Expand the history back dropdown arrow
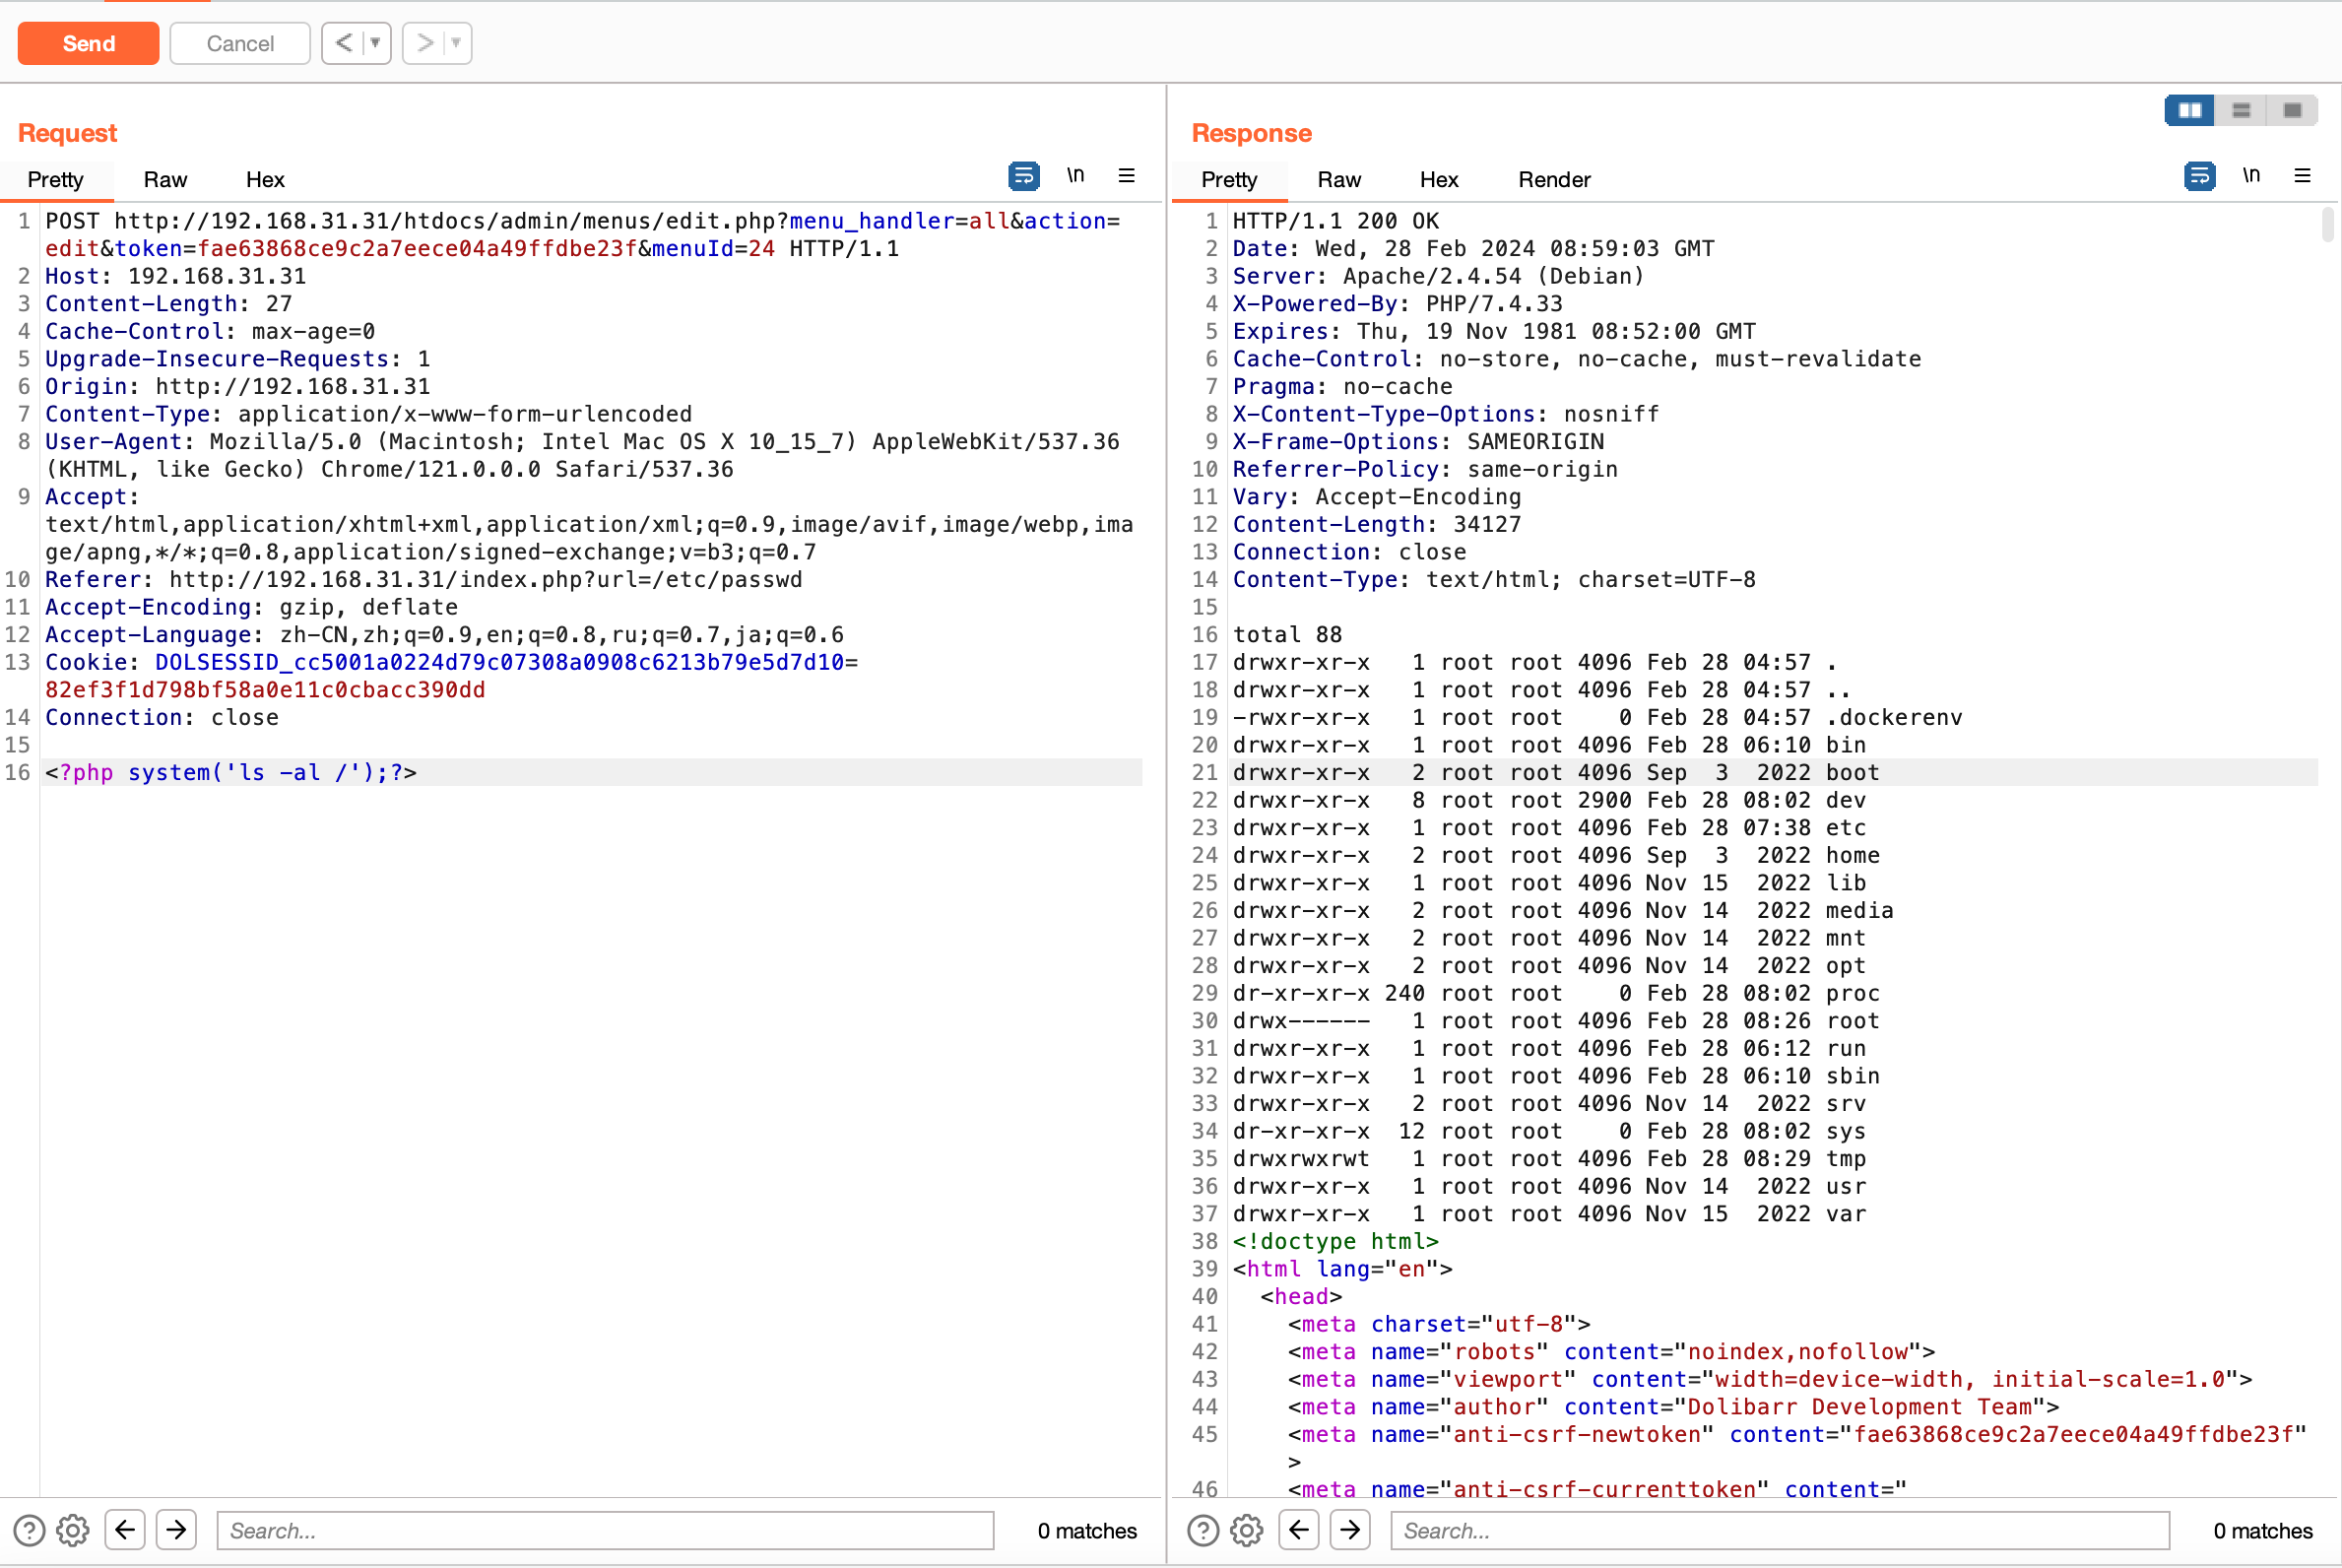 coord(375,43)
